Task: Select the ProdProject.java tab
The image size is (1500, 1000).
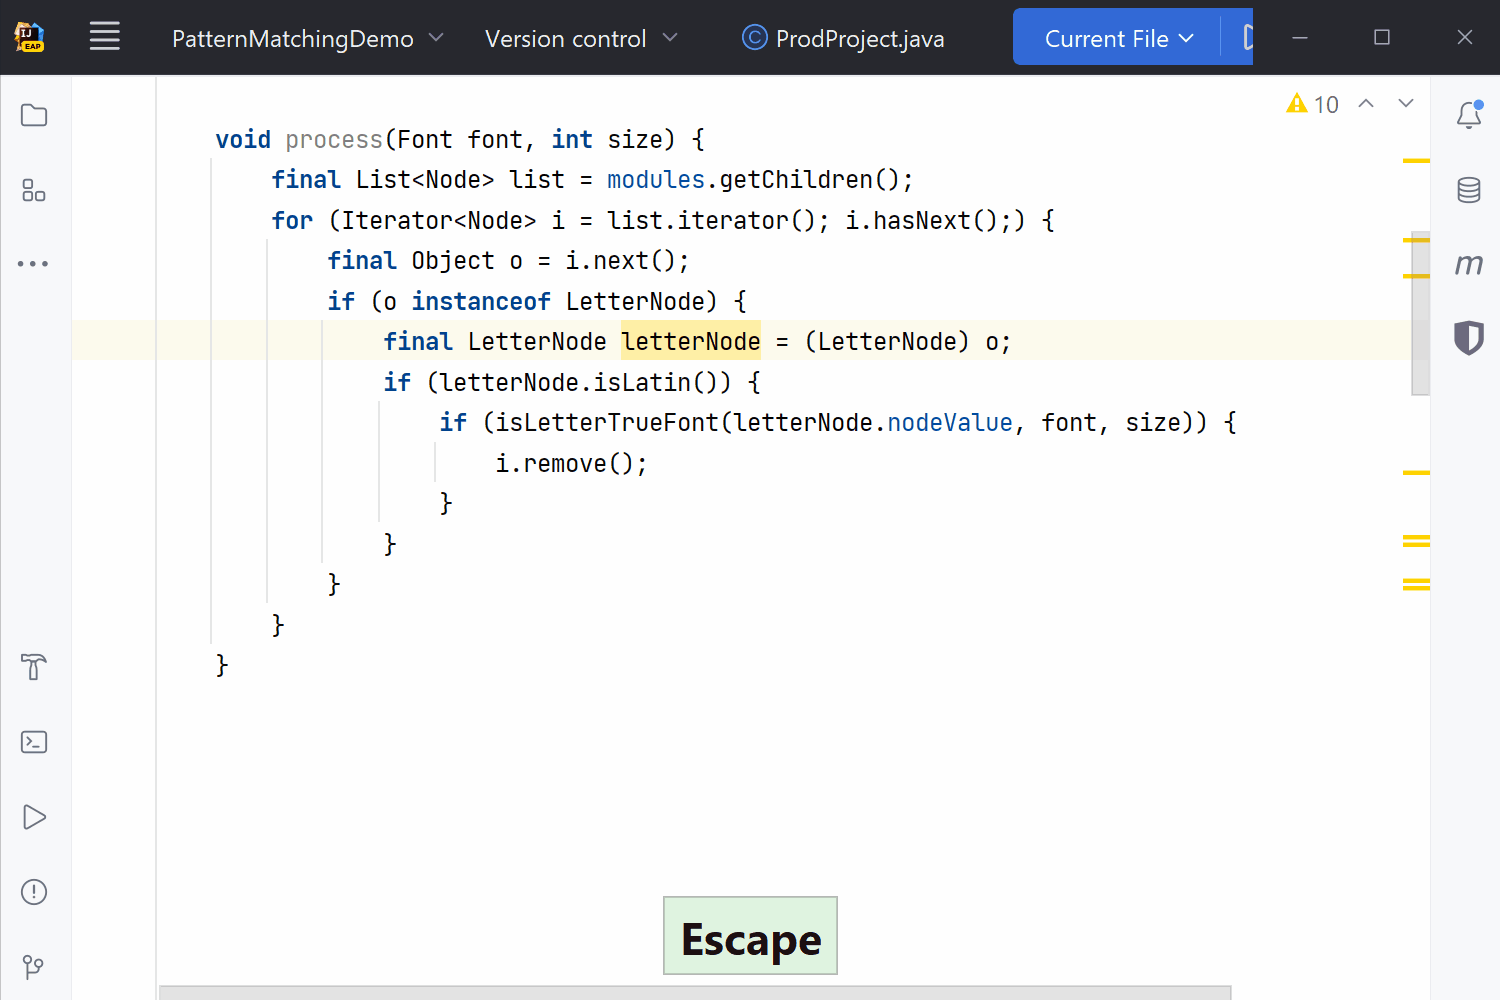Action: (x=843, y=38)
